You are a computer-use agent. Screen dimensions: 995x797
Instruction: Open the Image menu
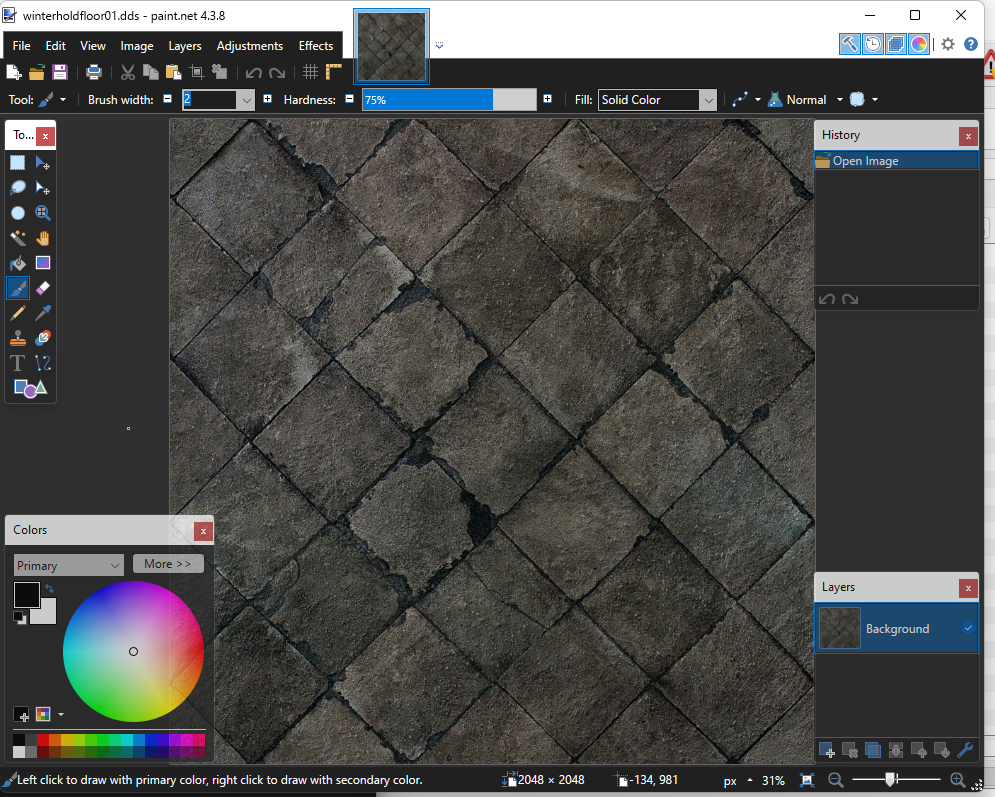(x=137, y=46)
